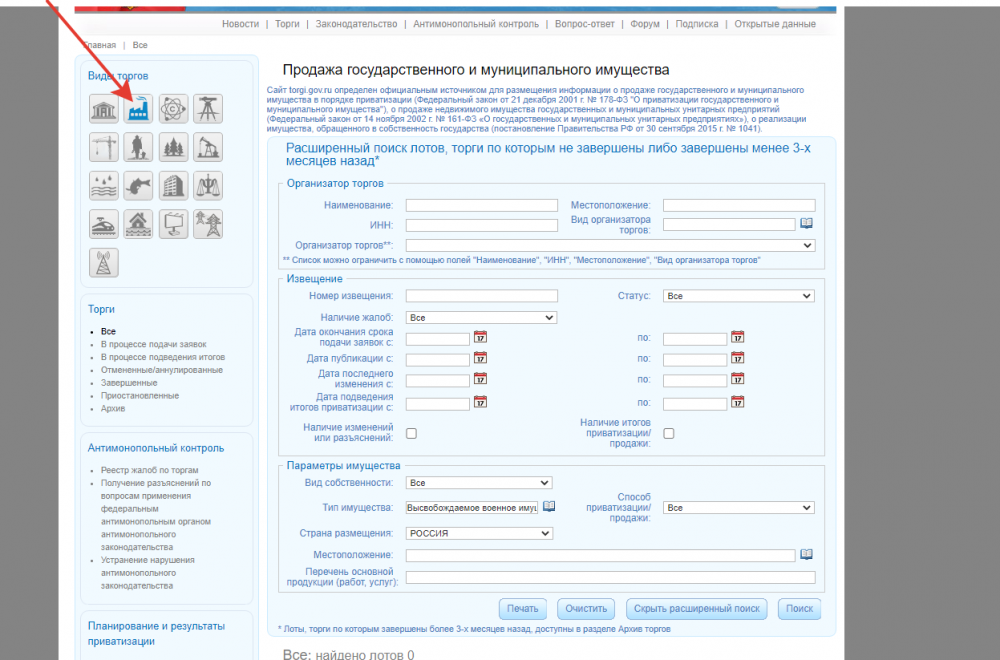Viewport: 1000px width, 660px height.
Task: Click the Тип имущества field
Action: click(472, 508)
